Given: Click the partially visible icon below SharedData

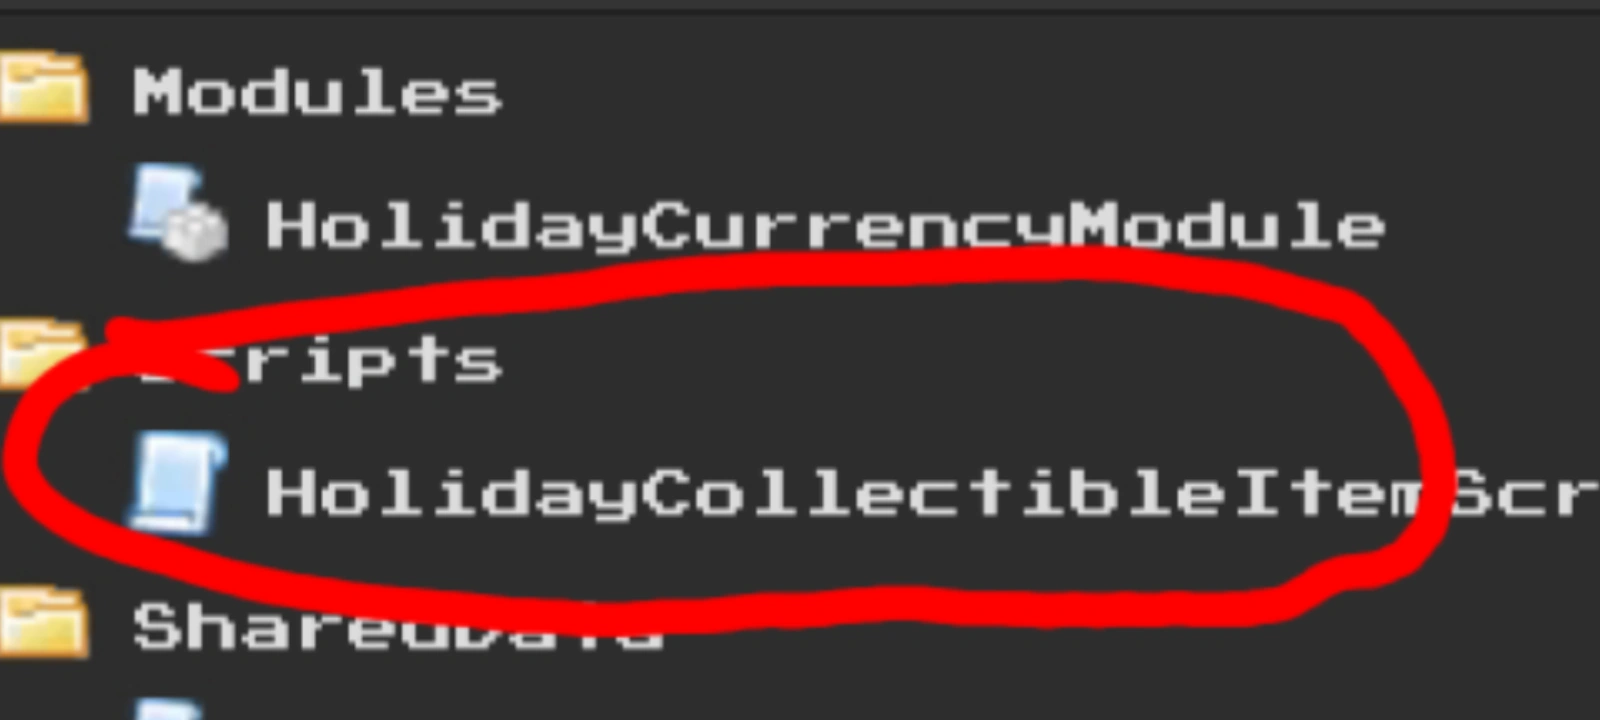Looking at the screenshot, I should coord(170,710).
